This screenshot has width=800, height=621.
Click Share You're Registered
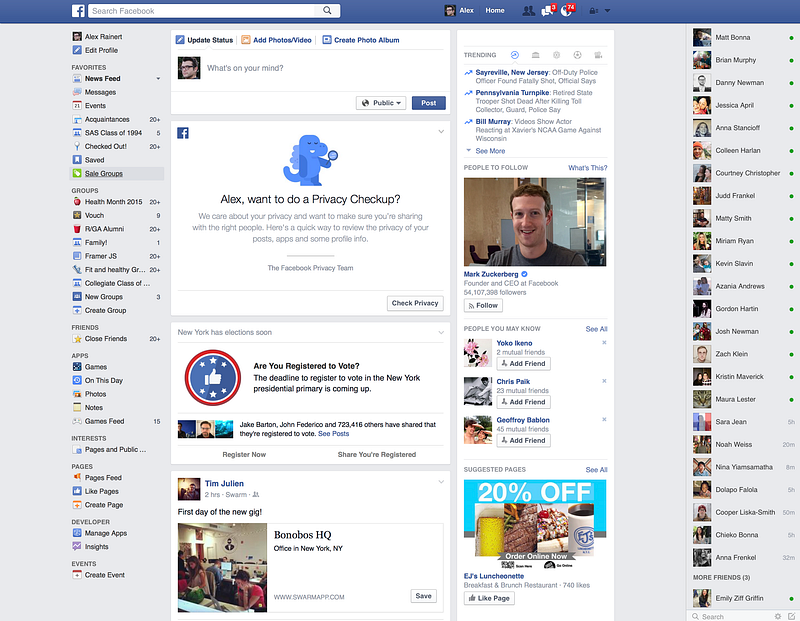click(x=377, y=455)
